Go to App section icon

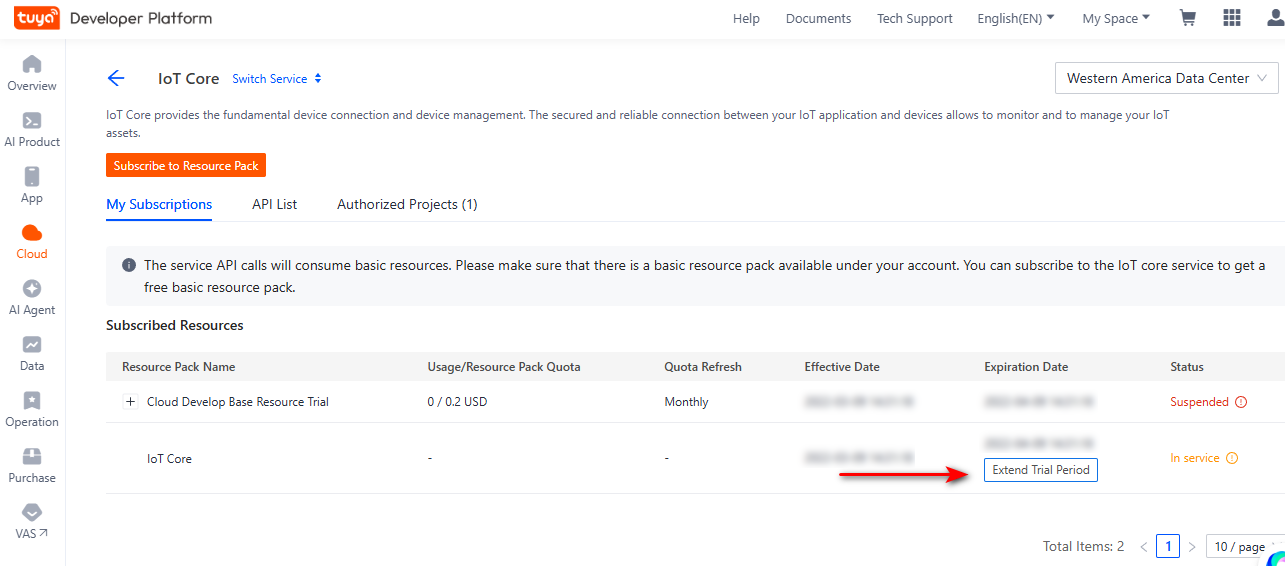click(32, 177)
